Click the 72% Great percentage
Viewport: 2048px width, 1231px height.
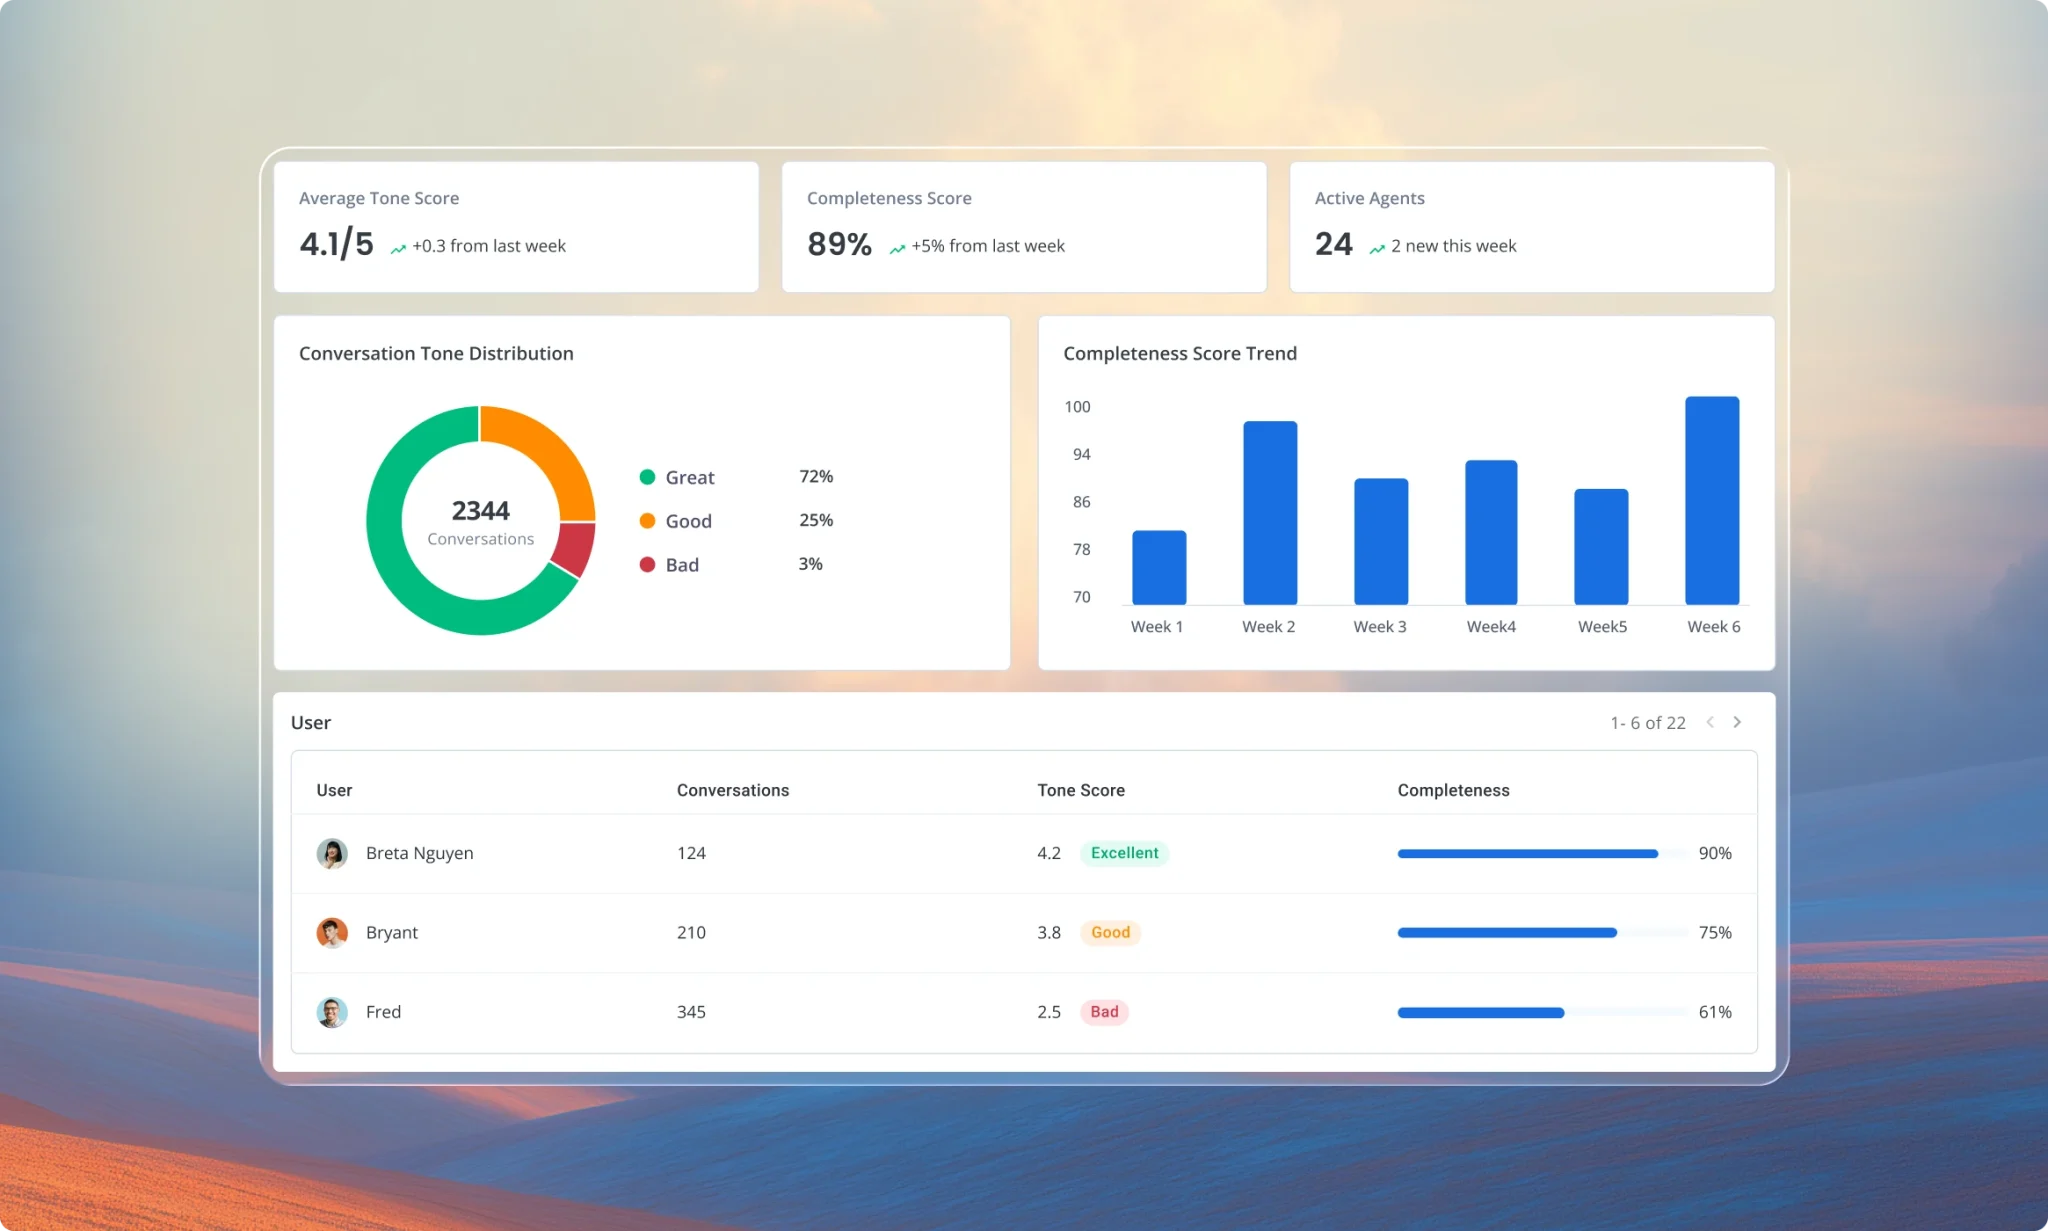pos(816,477)
